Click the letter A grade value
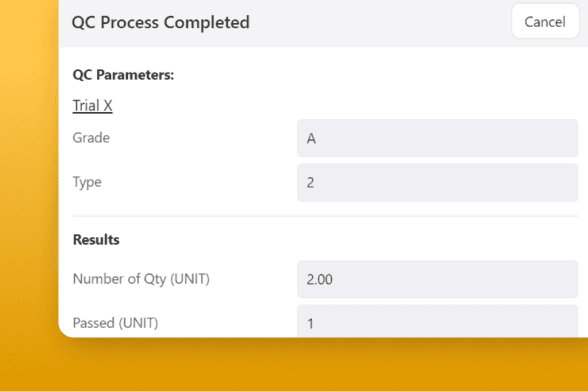This screenshot has height=392, width=588. pyautogui.click(x=311, y=139)
